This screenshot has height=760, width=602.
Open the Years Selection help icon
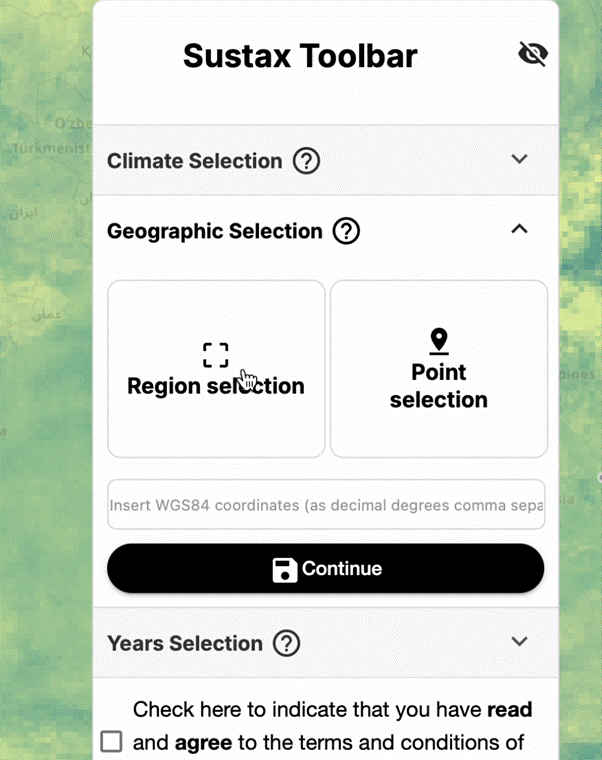287,643
